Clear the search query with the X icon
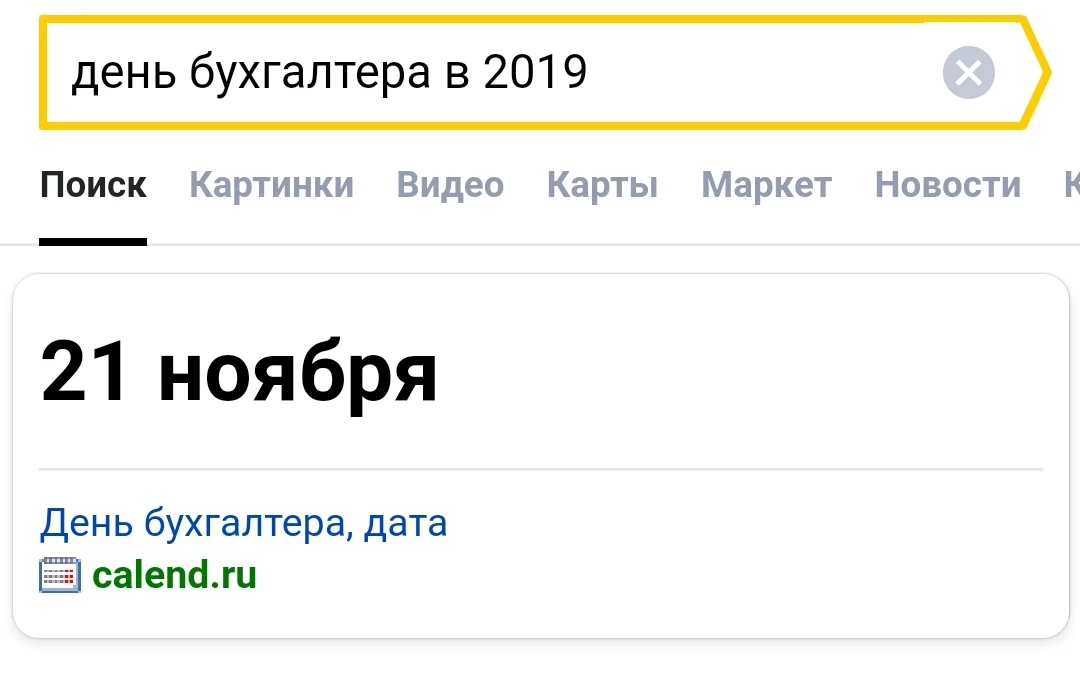Screen dimensions: 1080x700 [967, 72]
